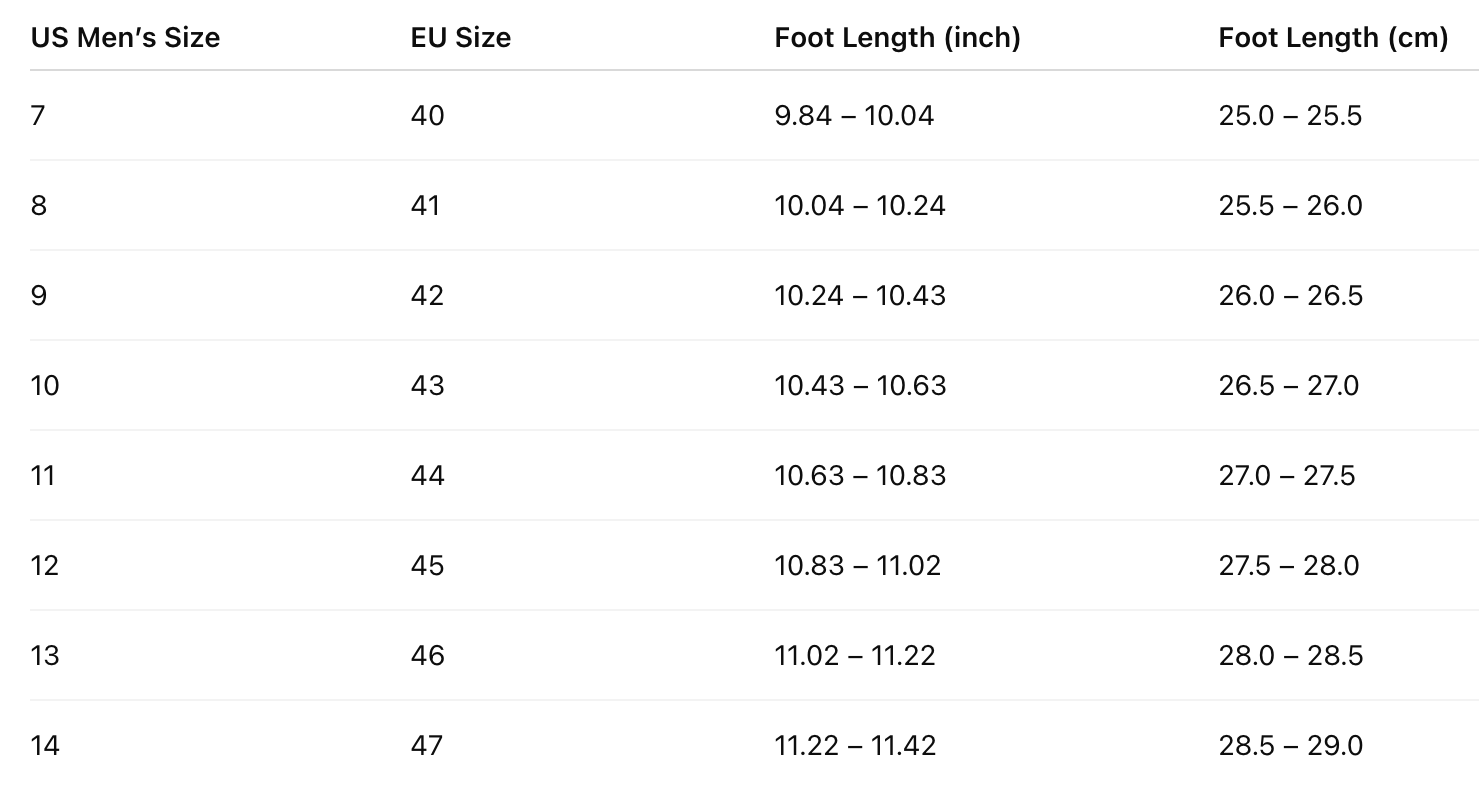Click the Foot Length (inch) header
1479x789 pixels.
tap(897, 38)
